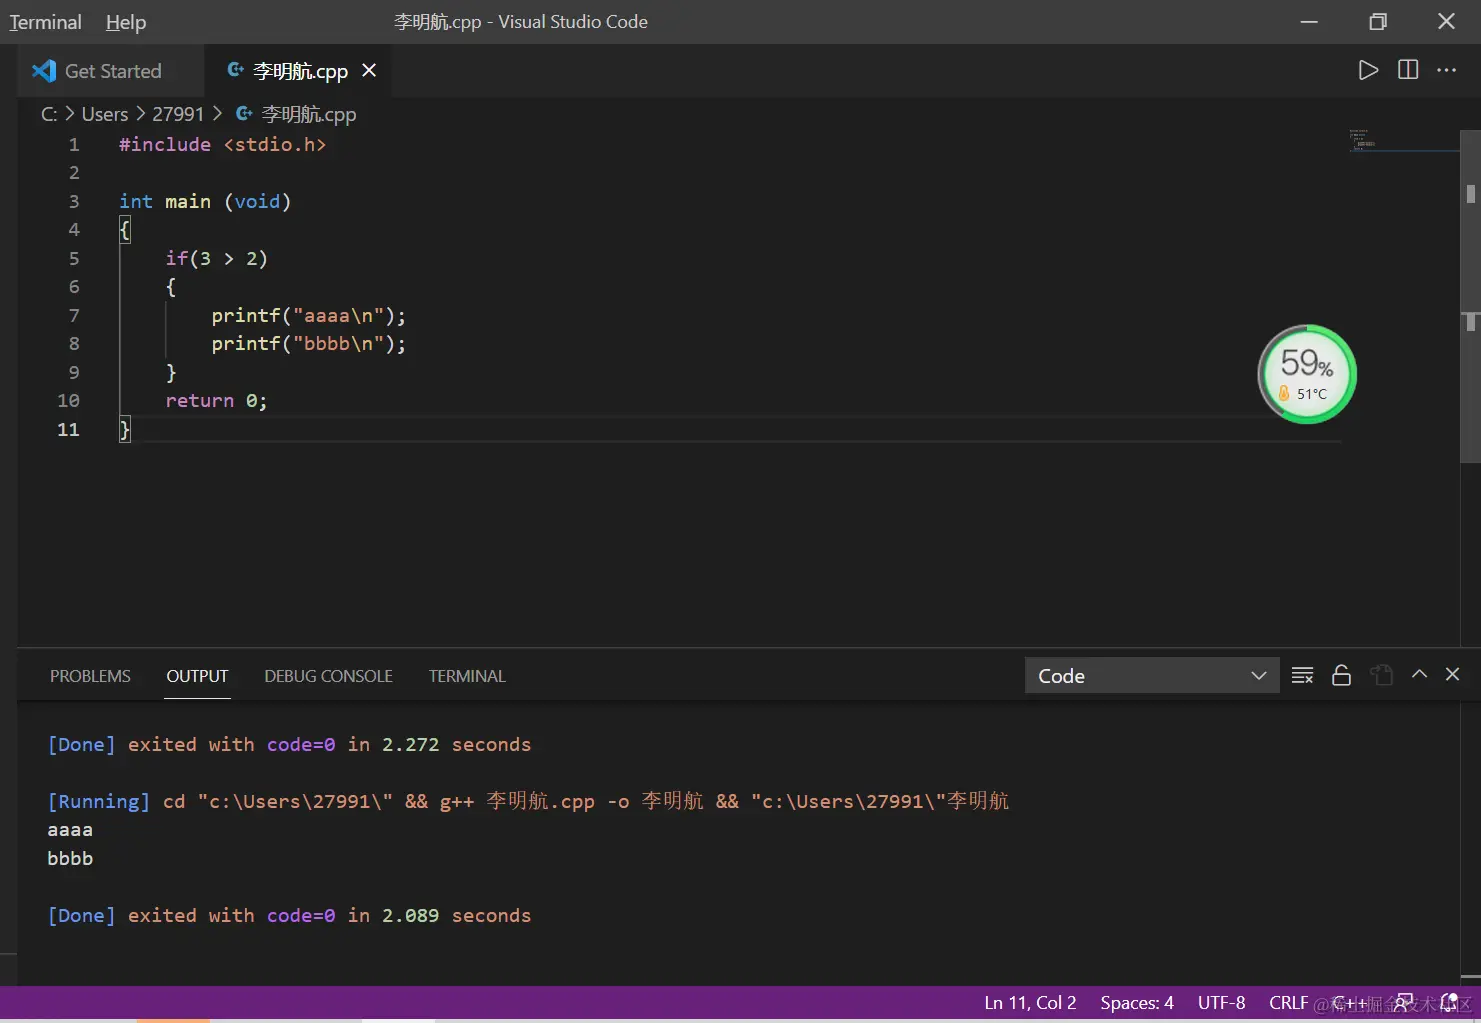Click the 59% CPU temperature widget
1481x1023 pixels.
(x=1307, y=374)
